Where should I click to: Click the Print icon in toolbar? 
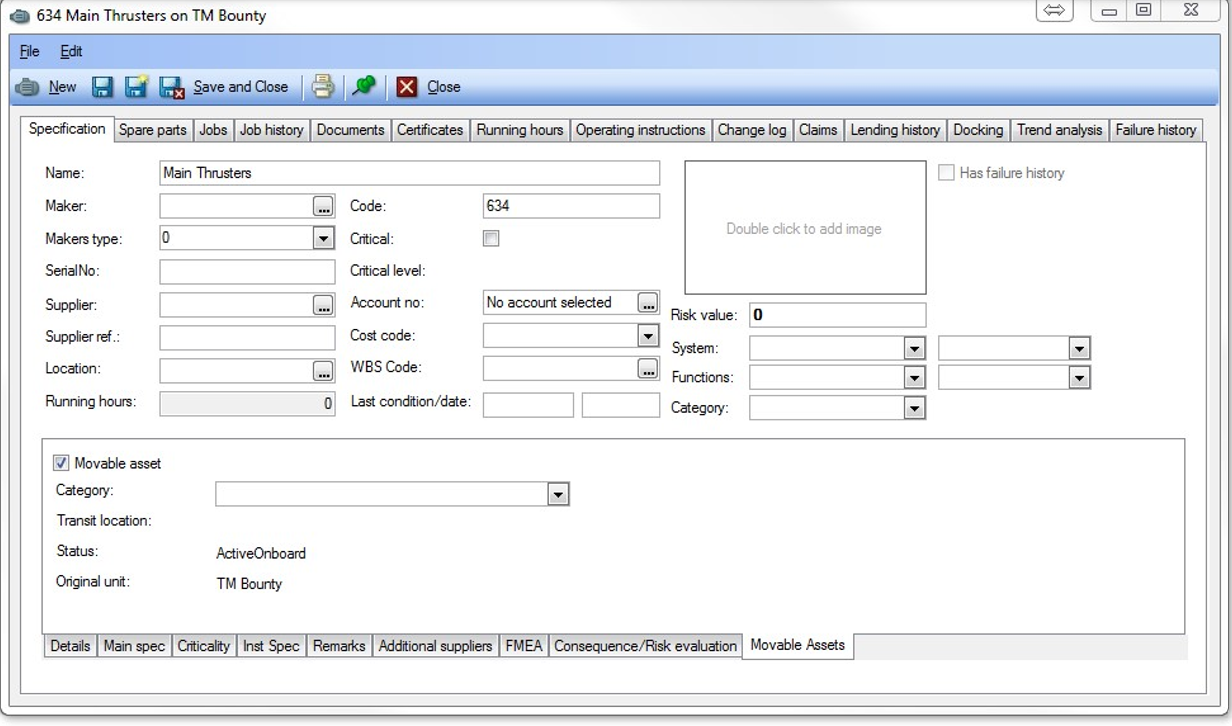point(322,87)
